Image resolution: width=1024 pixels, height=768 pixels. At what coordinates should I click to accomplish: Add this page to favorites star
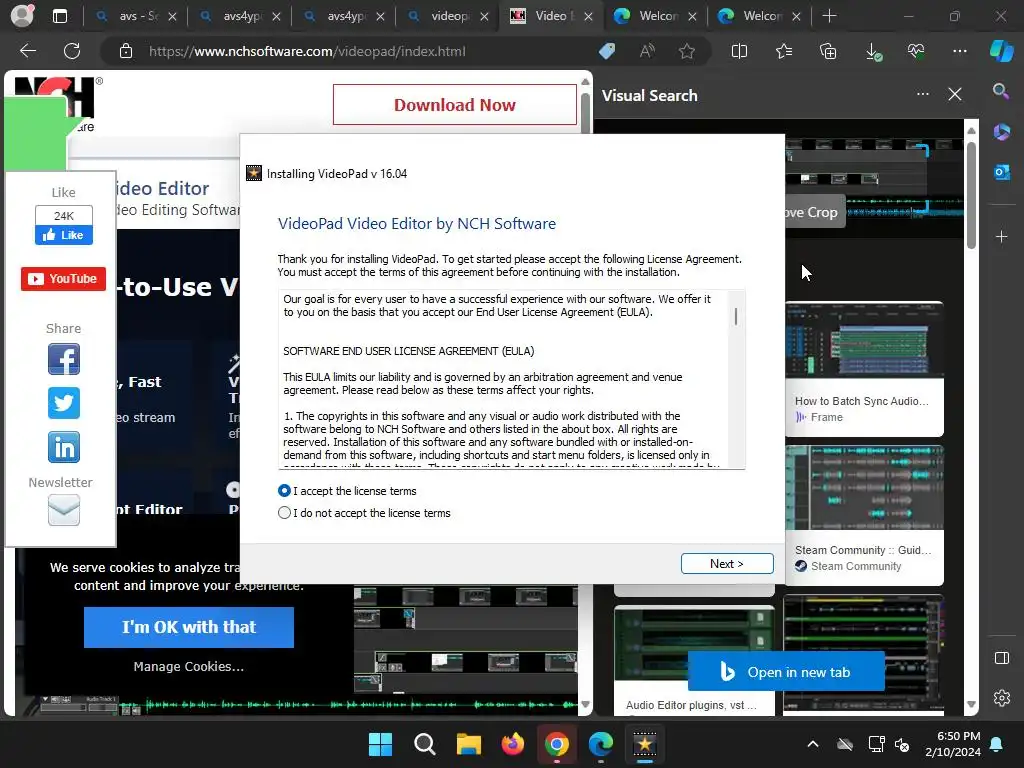point(686,51)
